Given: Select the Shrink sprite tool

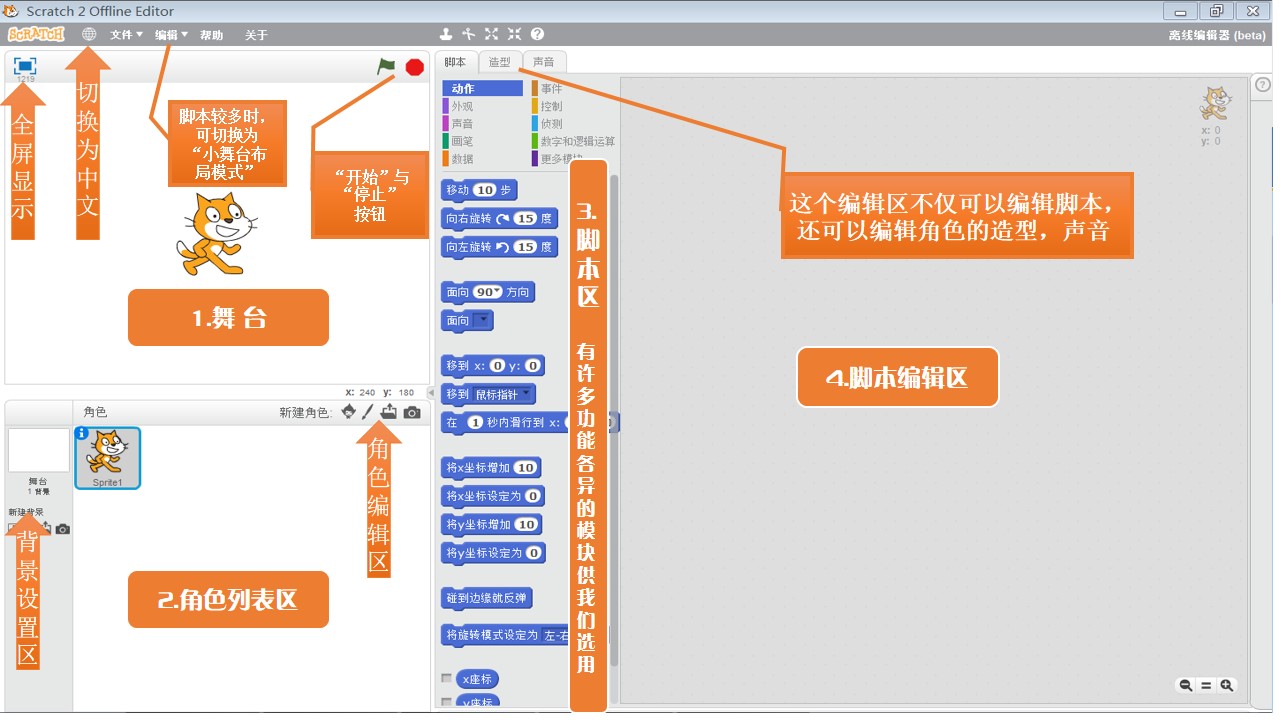Looking at the screenshot, I should (x=514, y=34).
